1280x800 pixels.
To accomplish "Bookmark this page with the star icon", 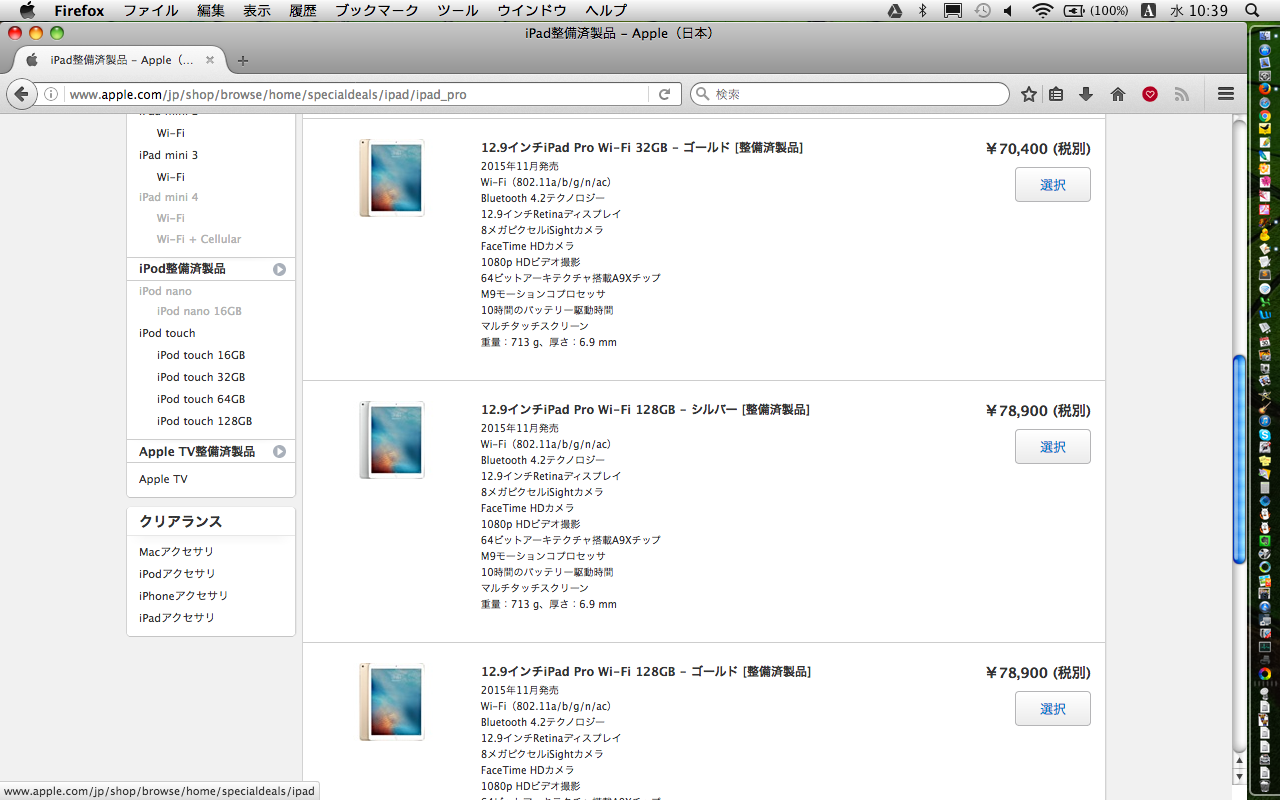I will pyautogui.click(x=1029, y=94).
